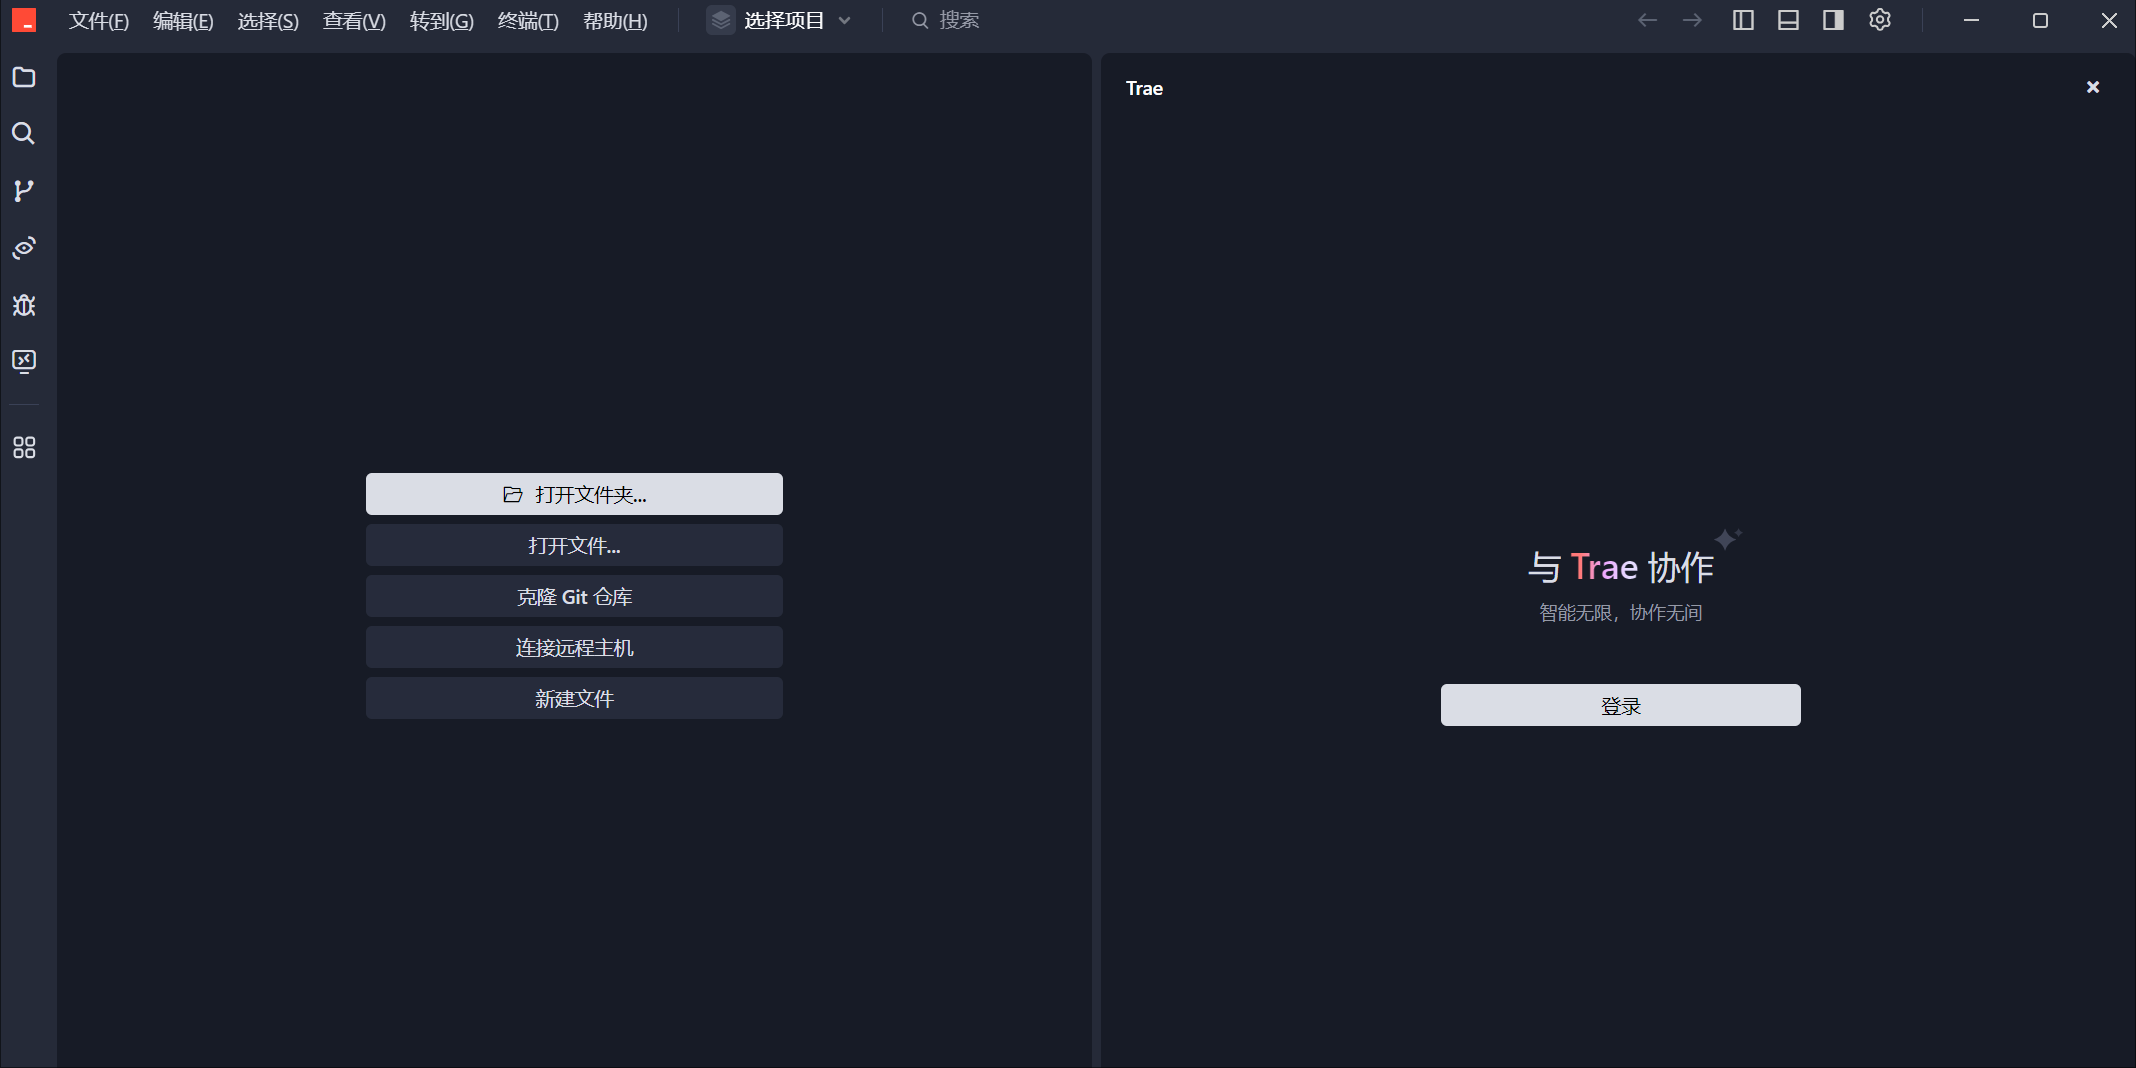Click the 打开文件... button
2136x1068 pixels.
click(574, 545)
